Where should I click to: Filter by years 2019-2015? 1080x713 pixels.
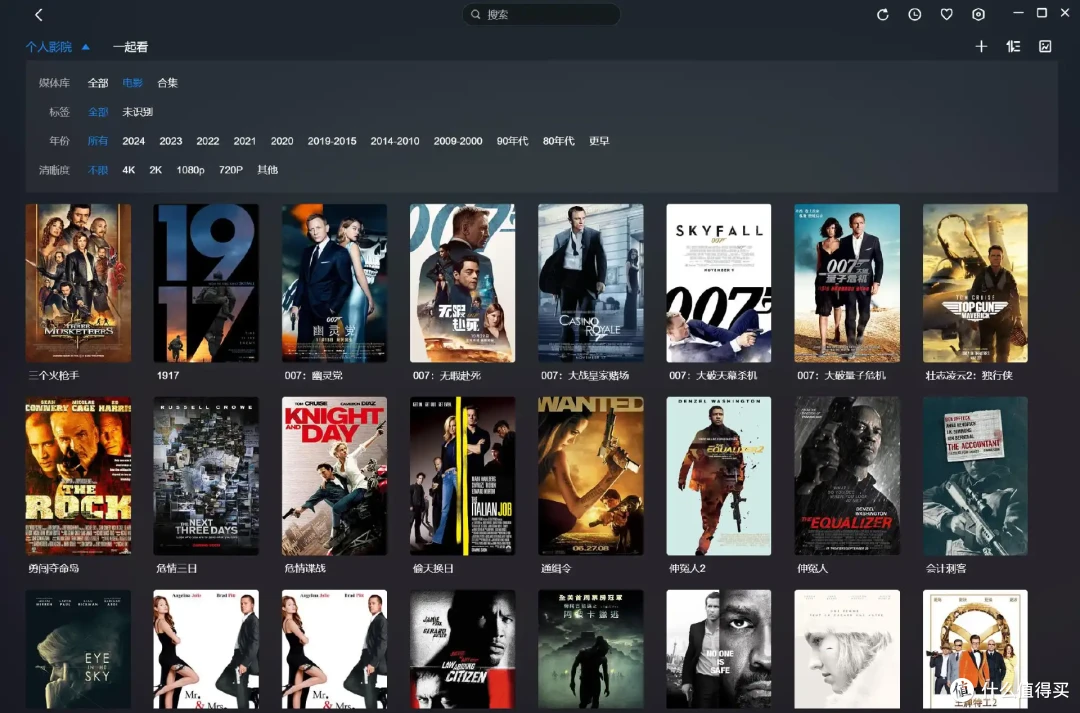click(x=332, y=141)
